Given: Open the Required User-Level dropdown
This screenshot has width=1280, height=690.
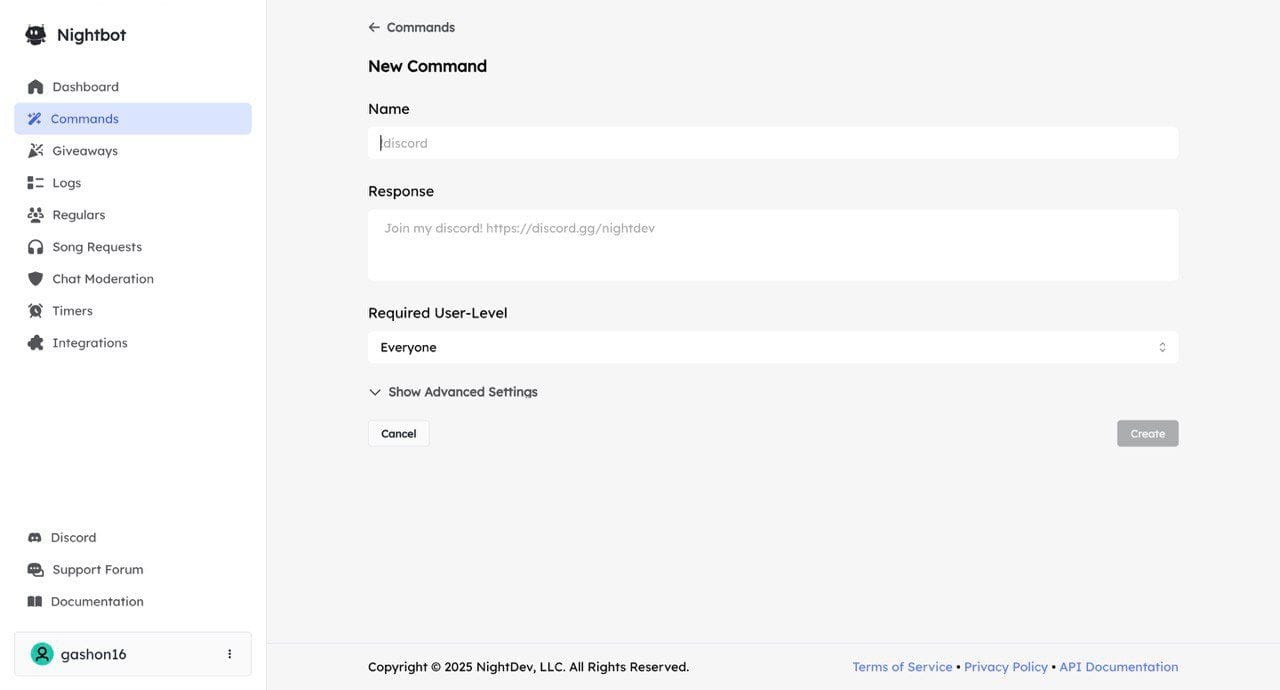Looking at the screenshot, I should click(x=772, y=347).
